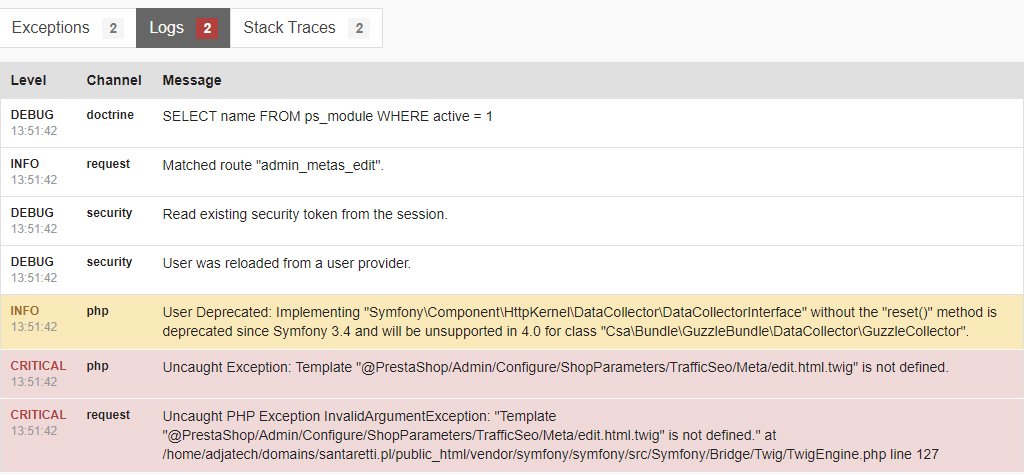This screenshot has width=1024, height=474.
Task: Open the Exceptions tab
Action: (x=50, y=28)
